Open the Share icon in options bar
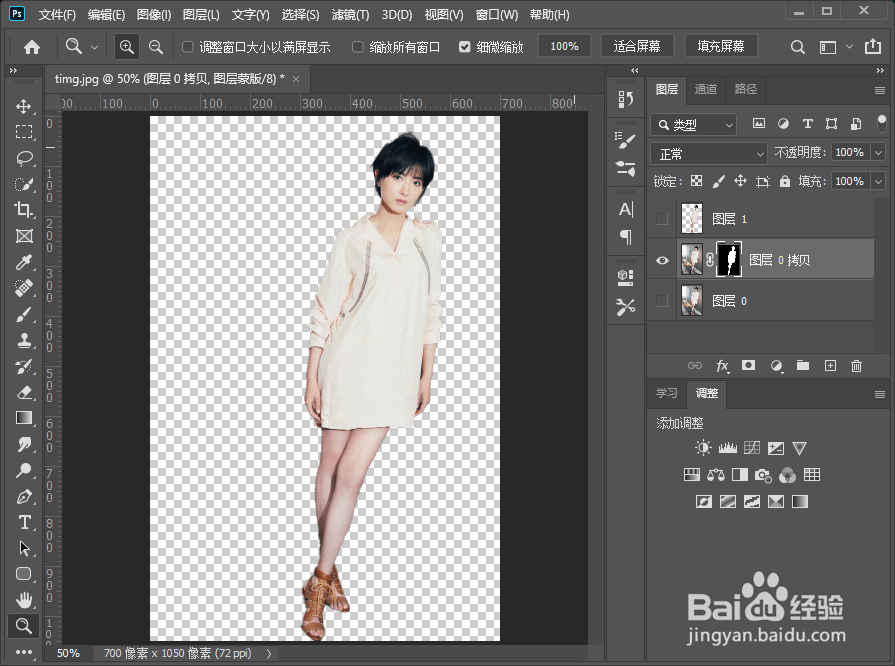The image size is (895, 666). 873,47
